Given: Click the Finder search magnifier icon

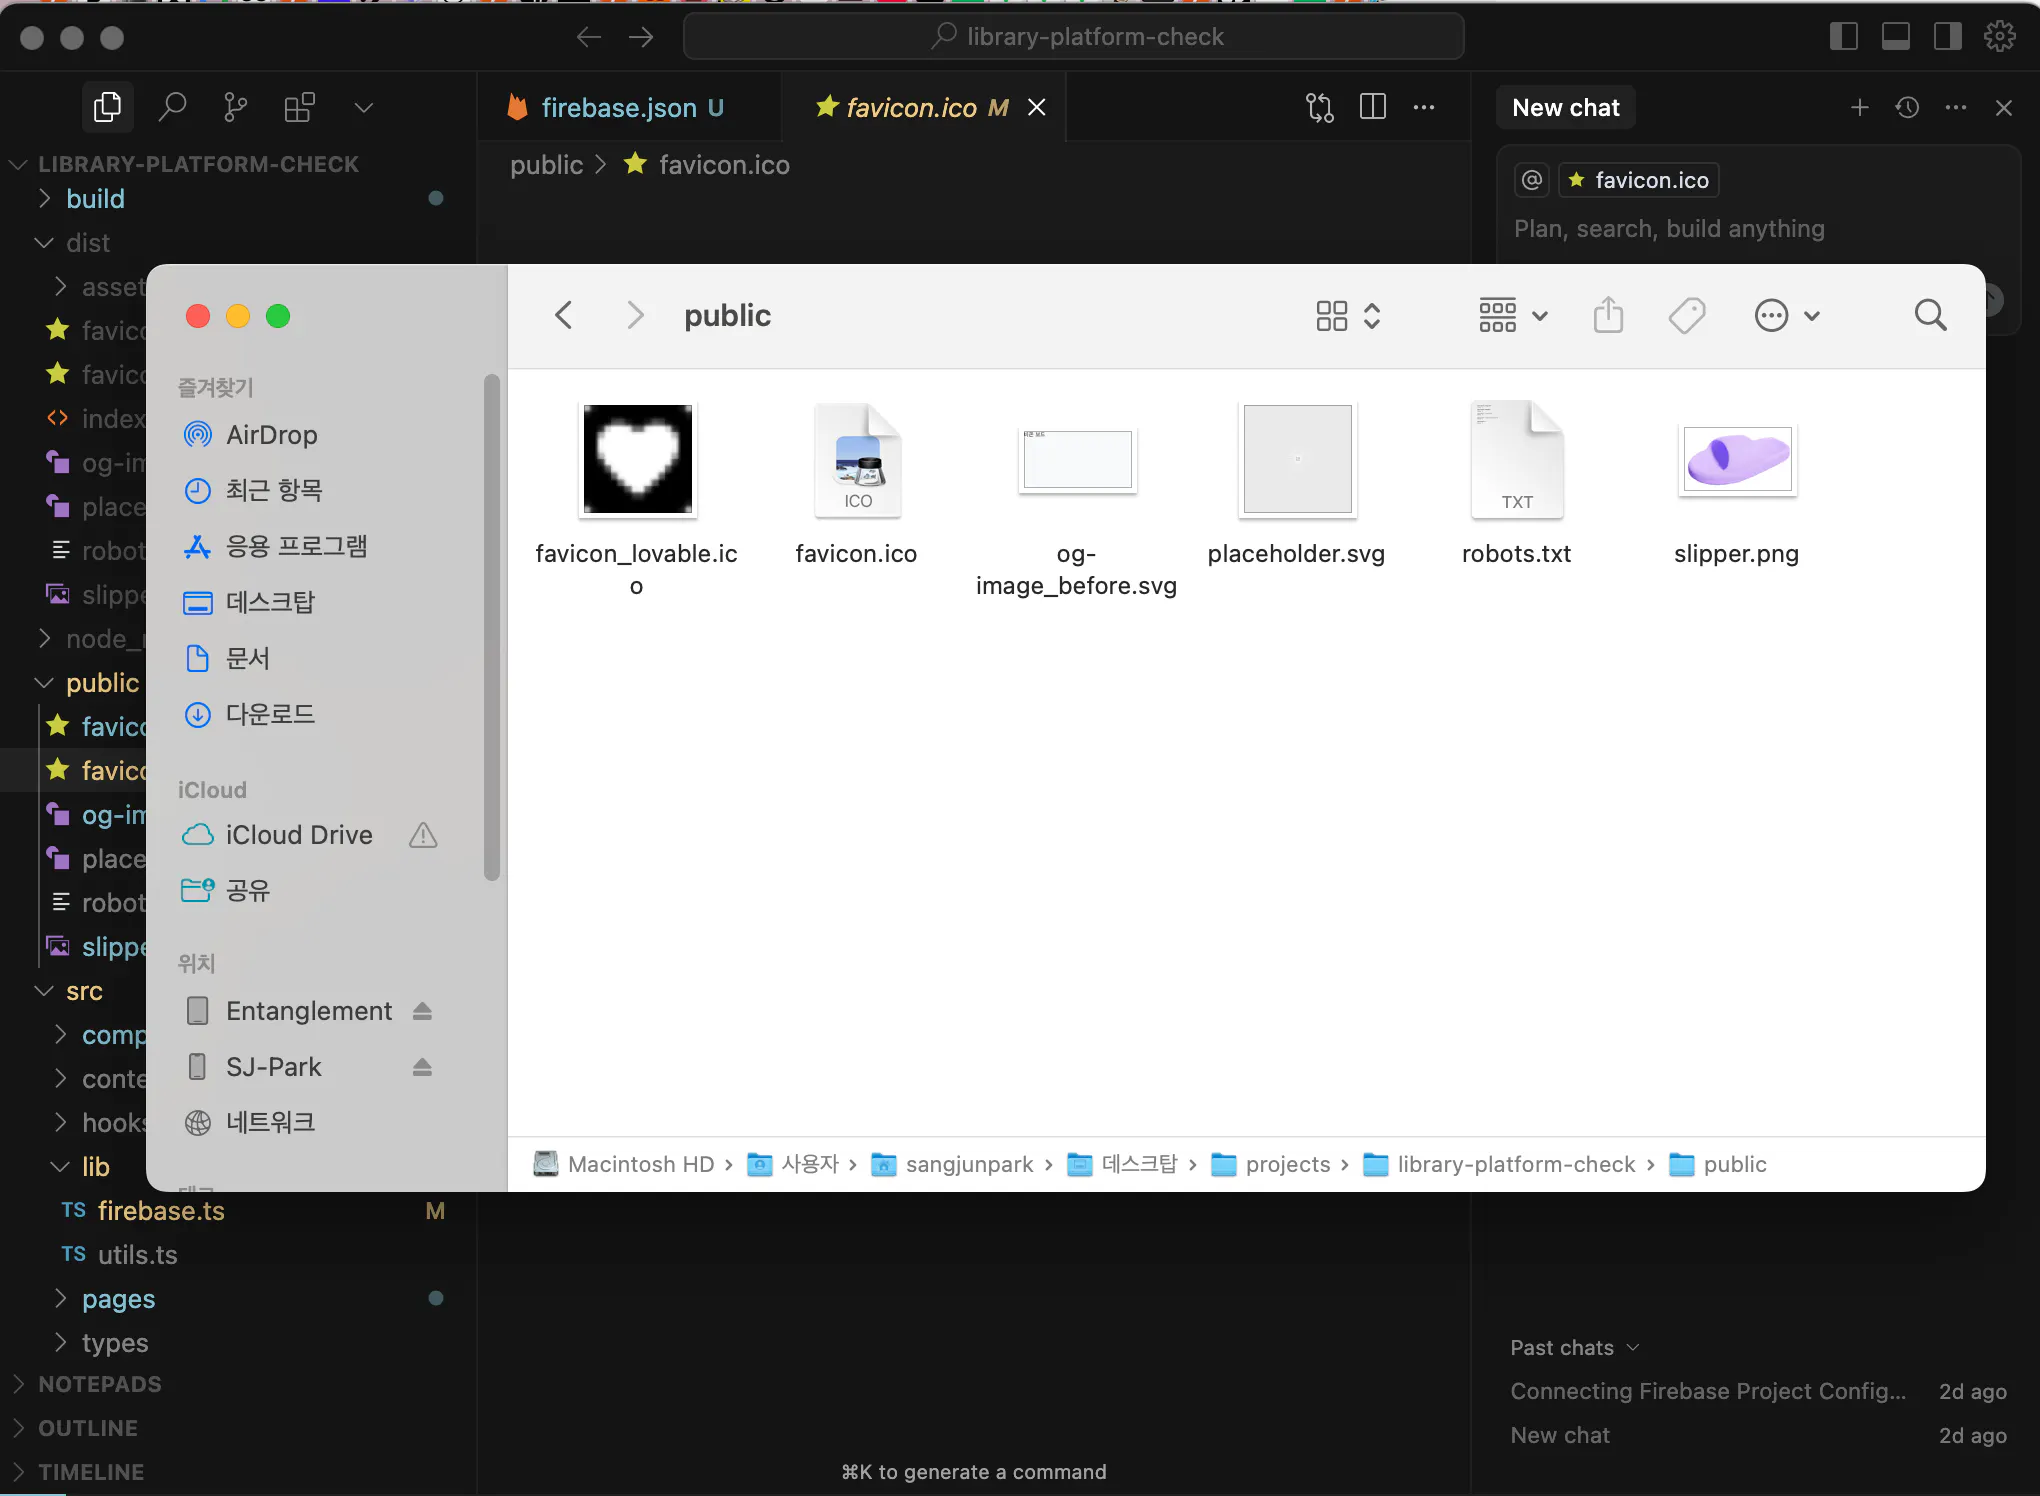Looking at the screenshot, I should (1930, 316).
